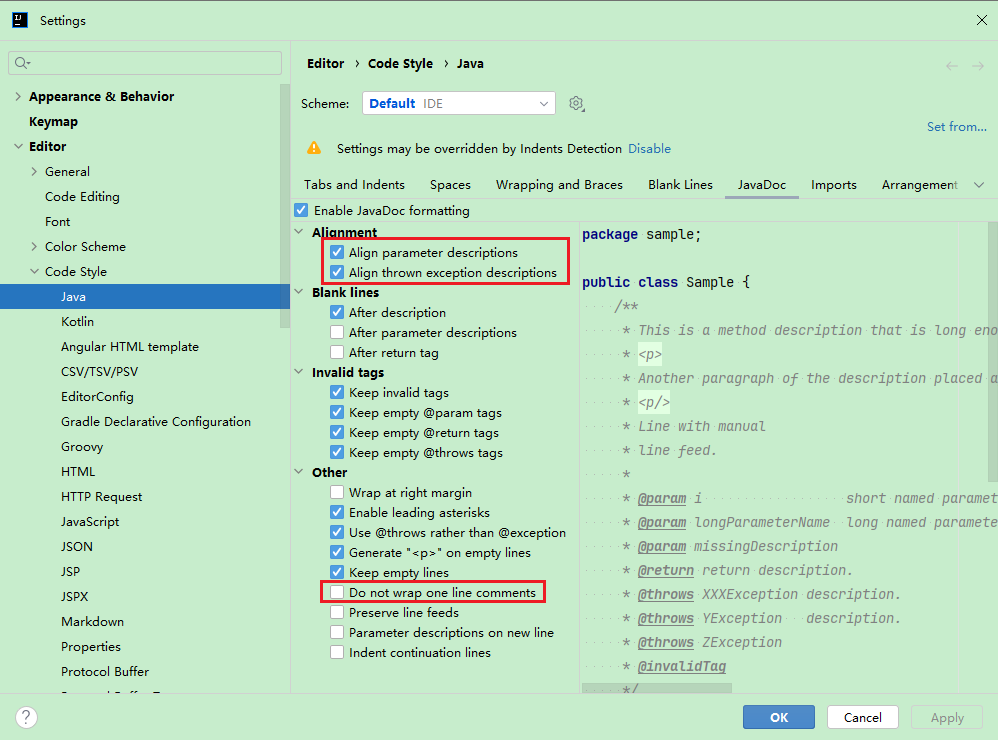Click the OK button
The height and width of the screenshot is (740, 998).
click(779, 717)
